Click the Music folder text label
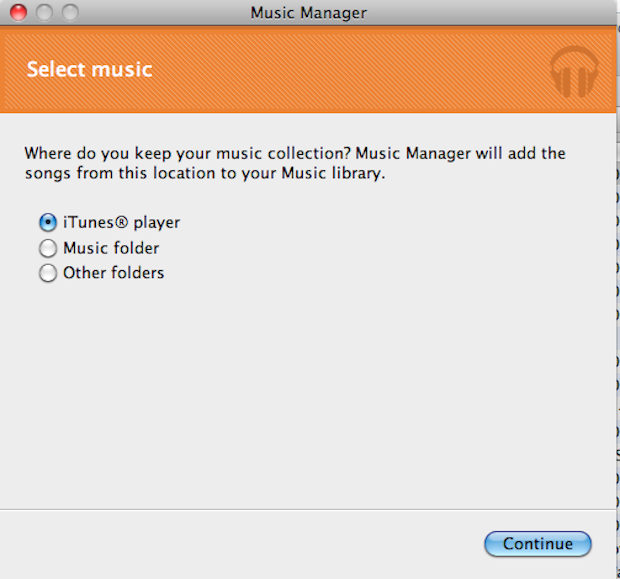The image size is (620, 579). (111, 248)
